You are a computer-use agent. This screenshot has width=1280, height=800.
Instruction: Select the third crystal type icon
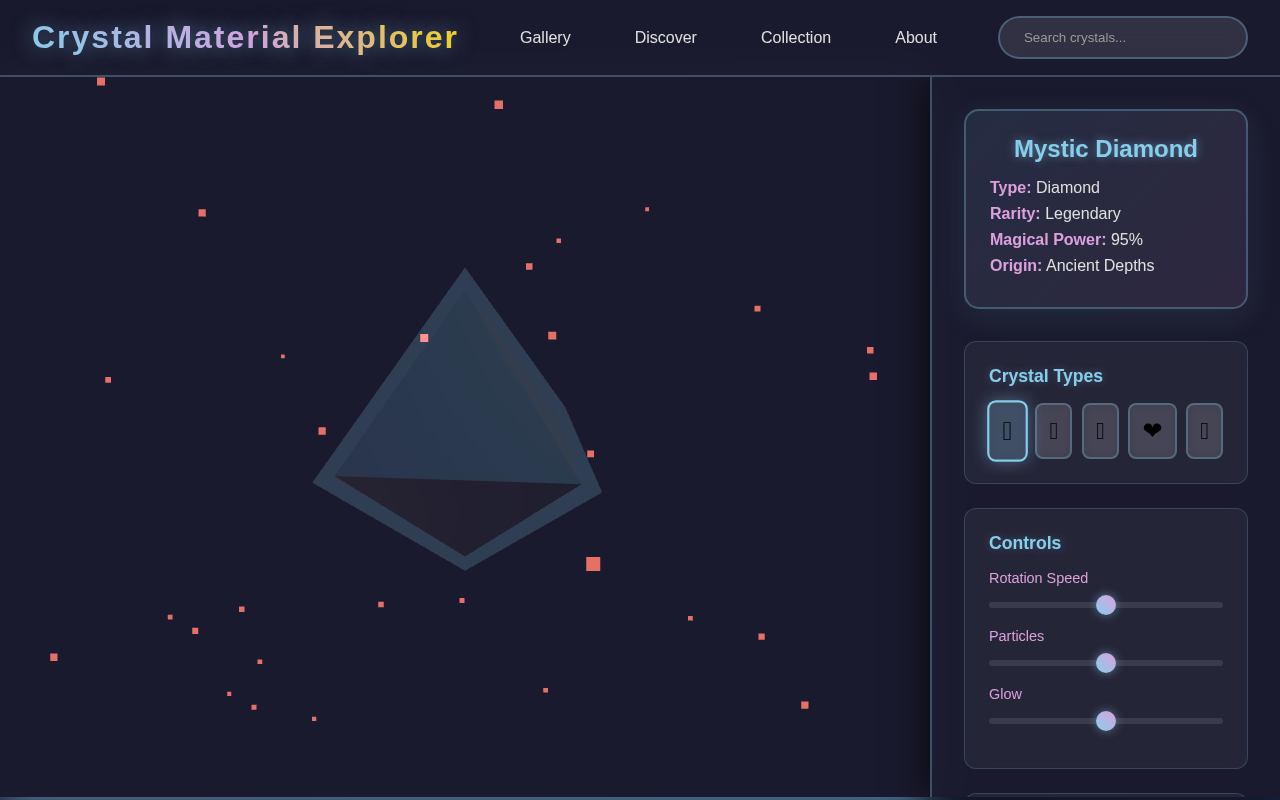(1100, 430)
